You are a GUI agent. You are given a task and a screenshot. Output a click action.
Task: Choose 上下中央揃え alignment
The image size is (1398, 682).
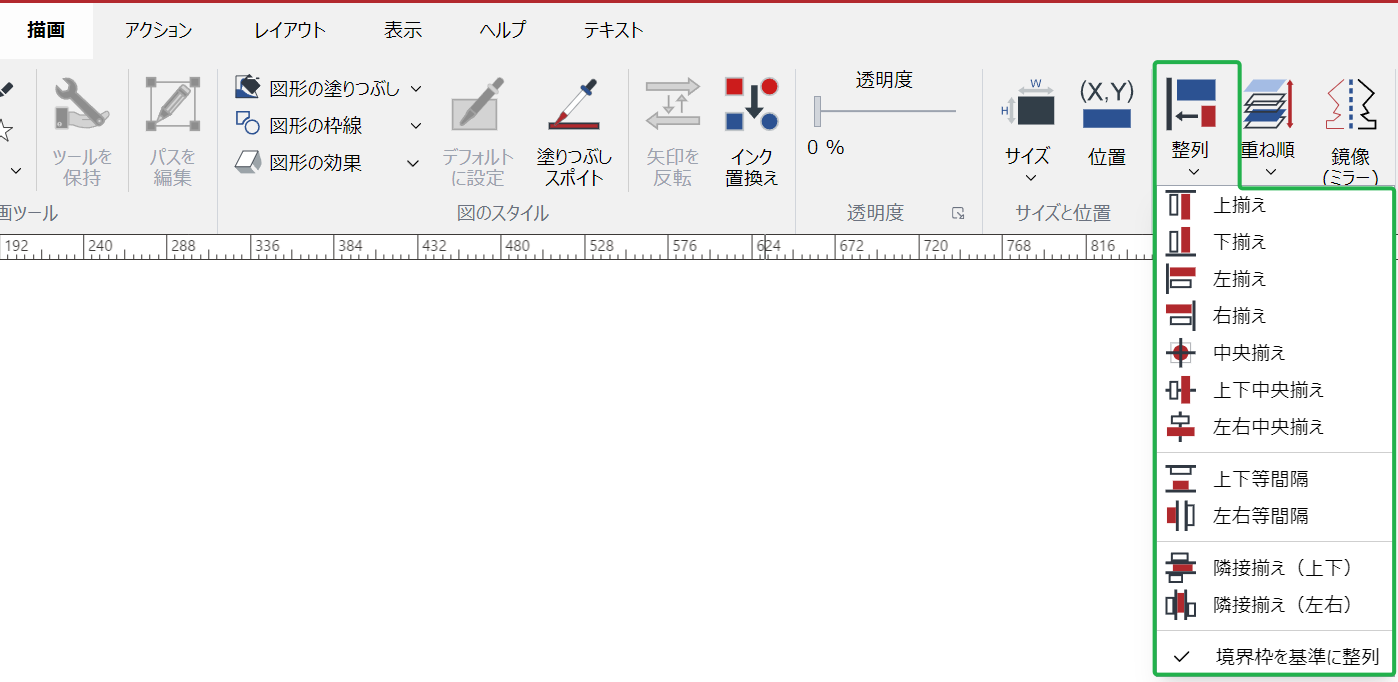point(1274,390)
